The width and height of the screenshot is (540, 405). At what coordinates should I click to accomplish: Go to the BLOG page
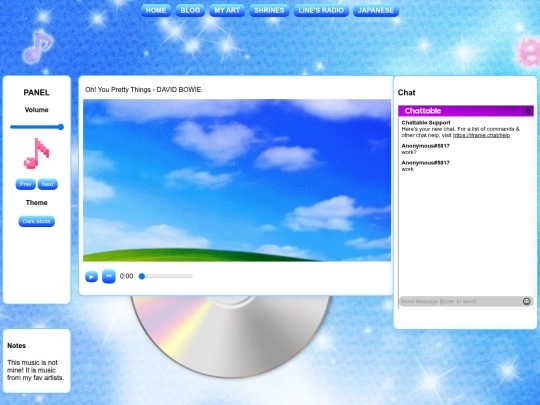click(x=190, y=10)
